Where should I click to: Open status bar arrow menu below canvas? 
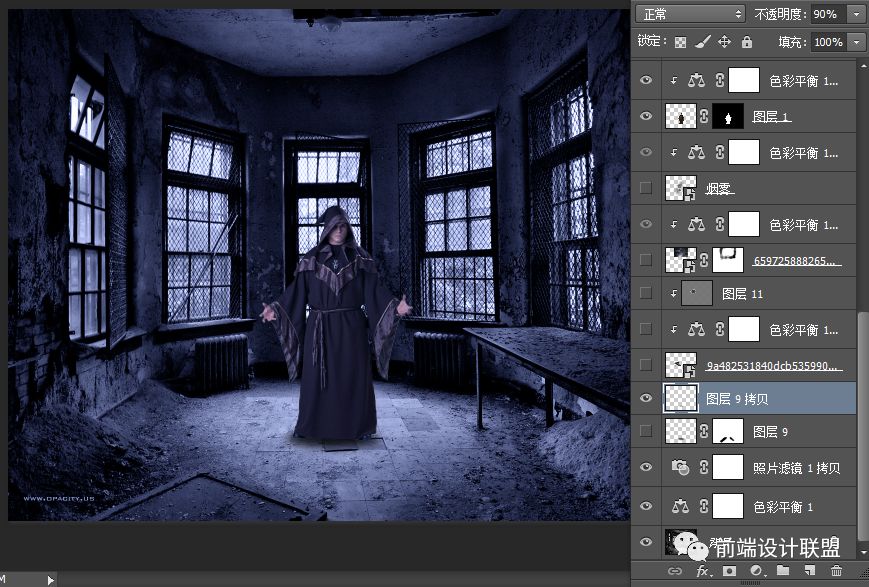[x=50, y=580]
